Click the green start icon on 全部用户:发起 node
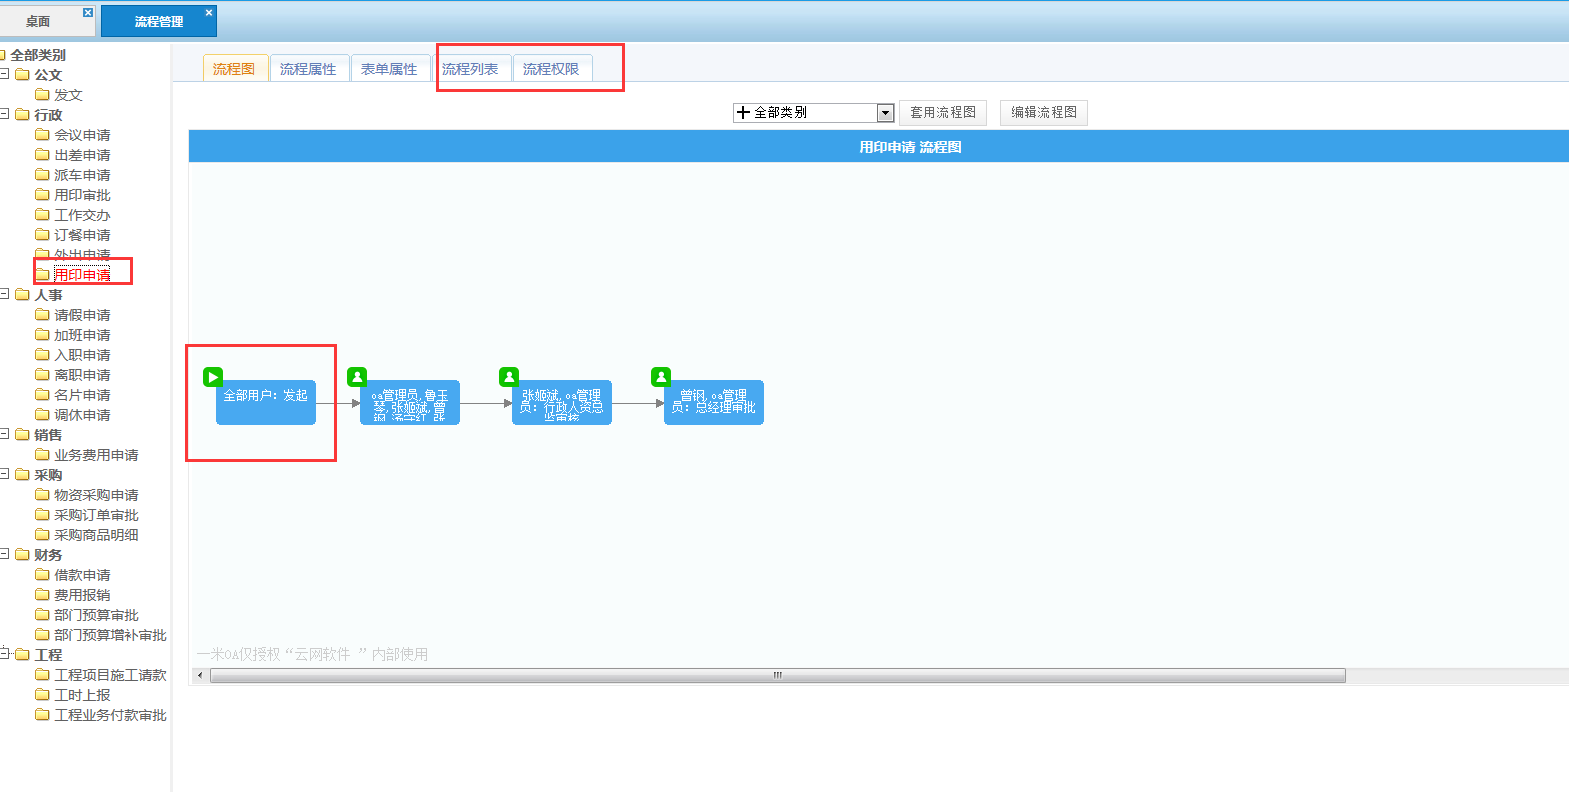Screen dimensions: 1569x792 [213, 377]
